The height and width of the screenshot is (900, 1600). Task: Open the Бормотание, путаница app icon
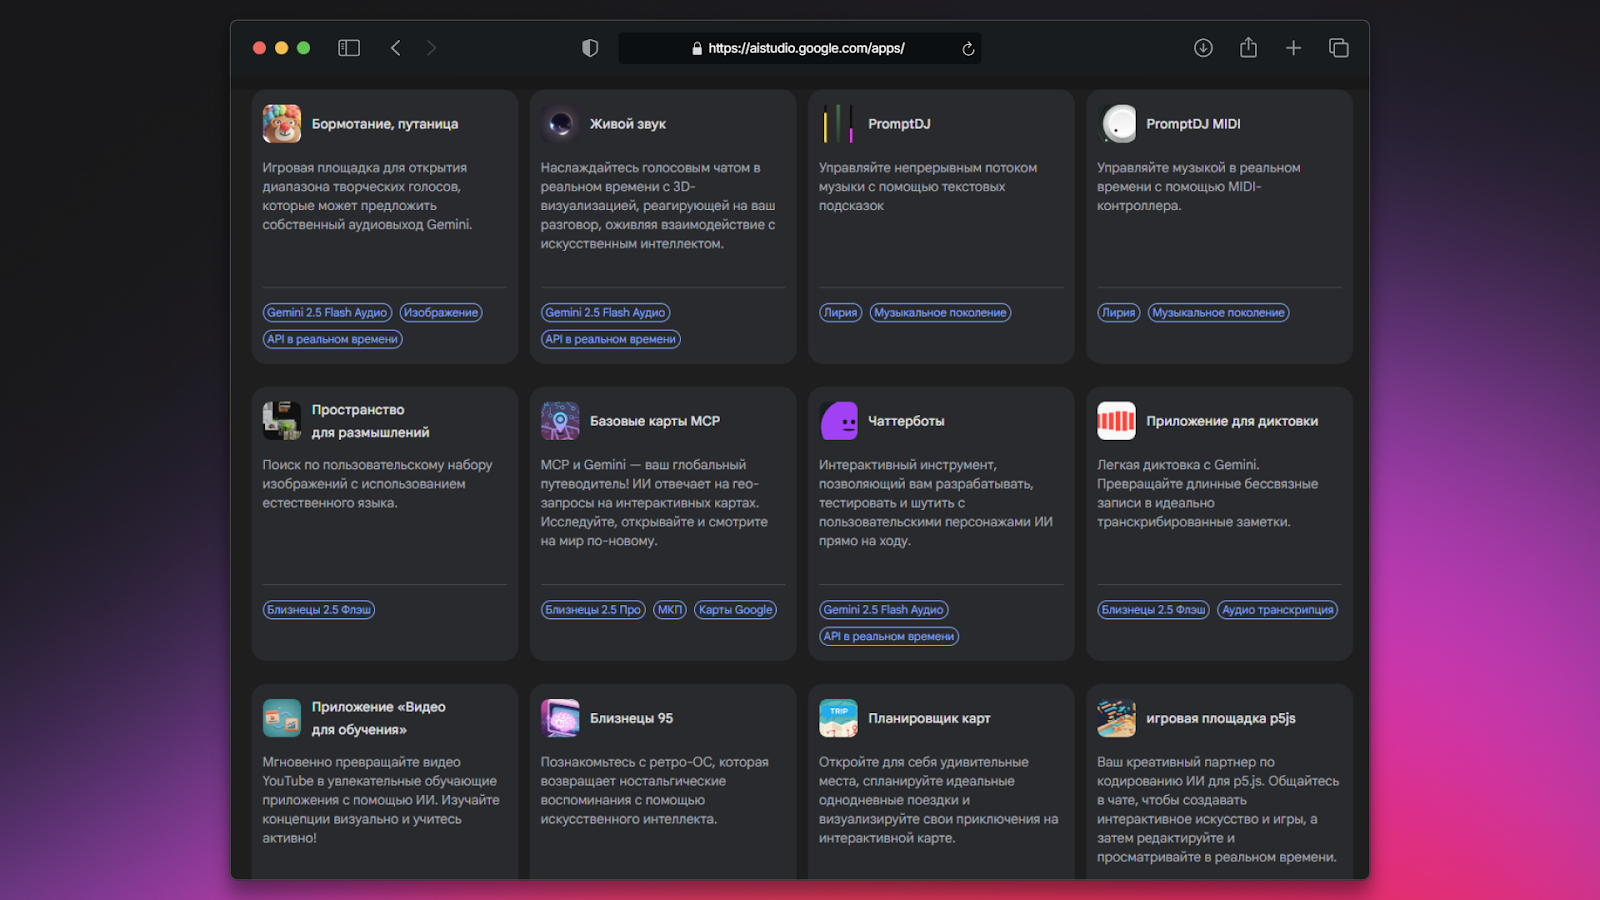281,124
